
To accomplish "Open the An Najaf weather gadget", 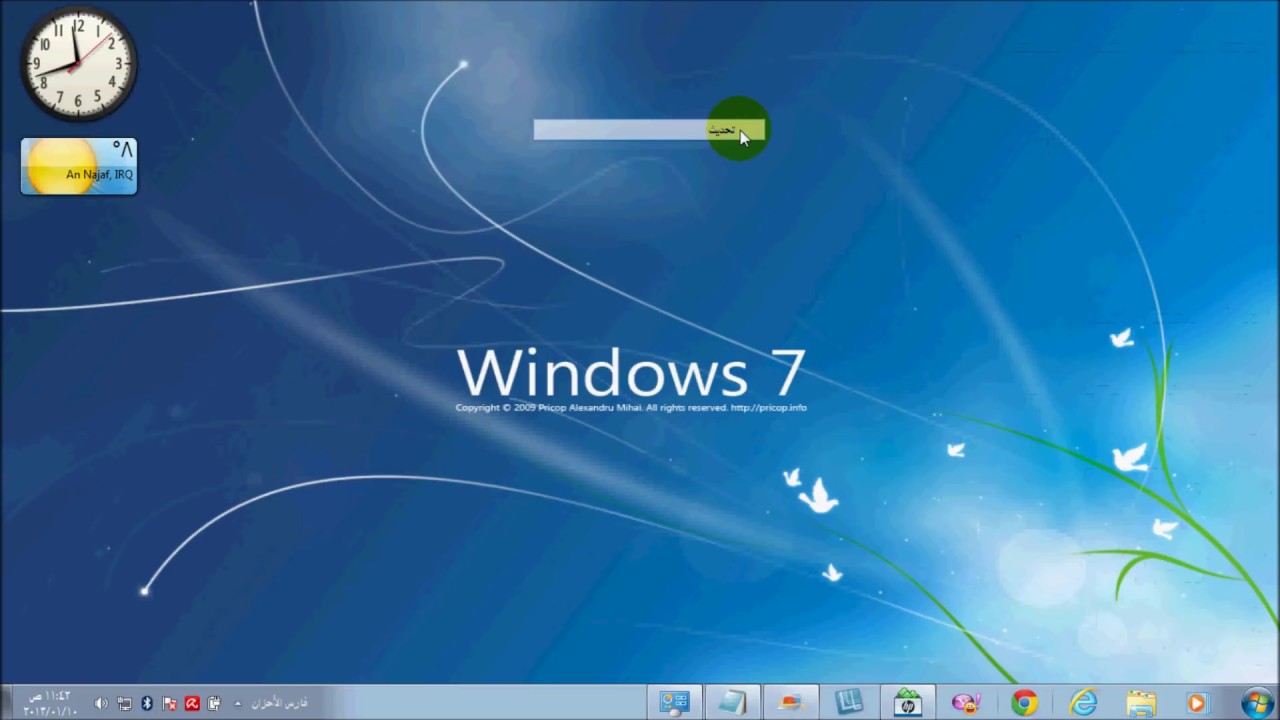I will pyautogui.click(x=78, y=166).
